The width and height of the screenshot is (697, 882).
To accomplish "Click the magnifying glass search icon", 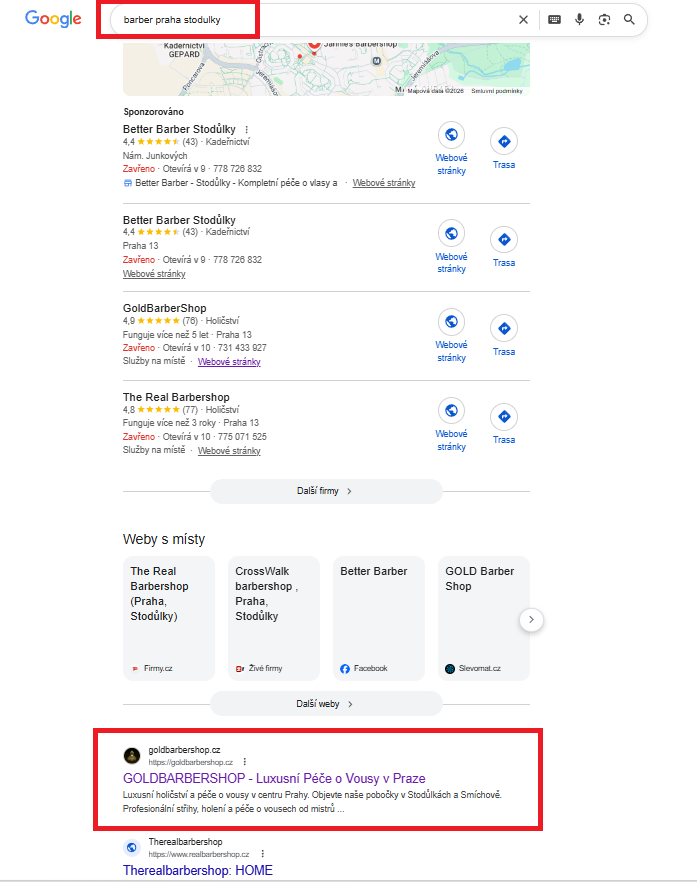I will click(629, 19).
